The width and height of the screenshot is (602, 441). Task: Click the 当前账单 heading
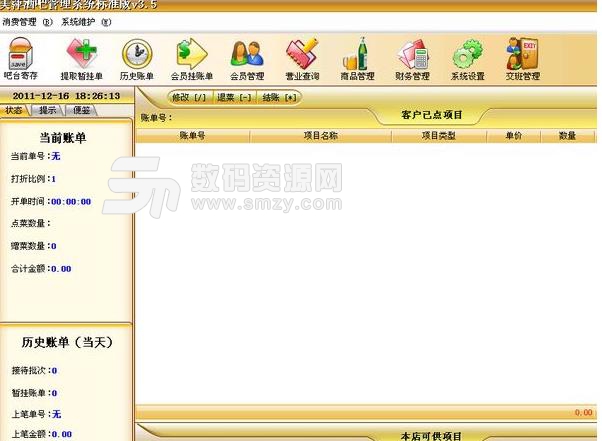tap(63, 138)
